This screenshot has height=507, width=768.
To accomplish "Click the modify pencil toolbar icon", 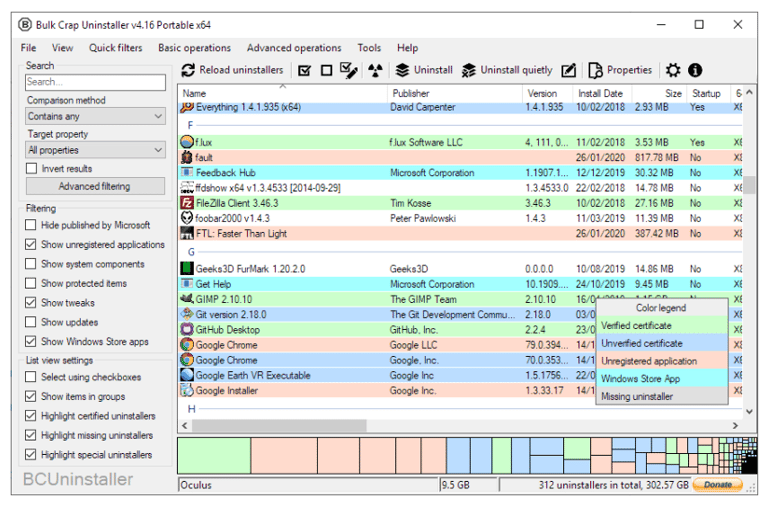I will [568, 71].
